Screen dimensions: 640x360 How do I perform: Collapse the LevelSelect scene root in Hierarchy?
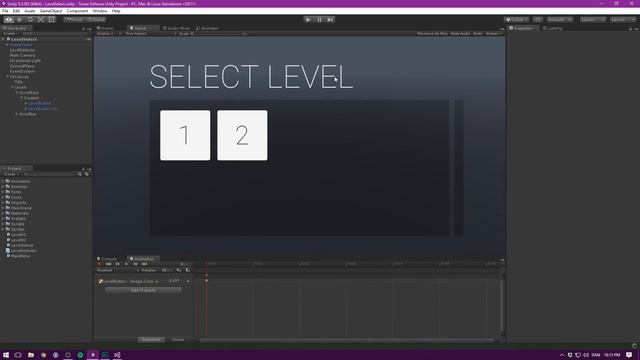[x=3, y=39]
